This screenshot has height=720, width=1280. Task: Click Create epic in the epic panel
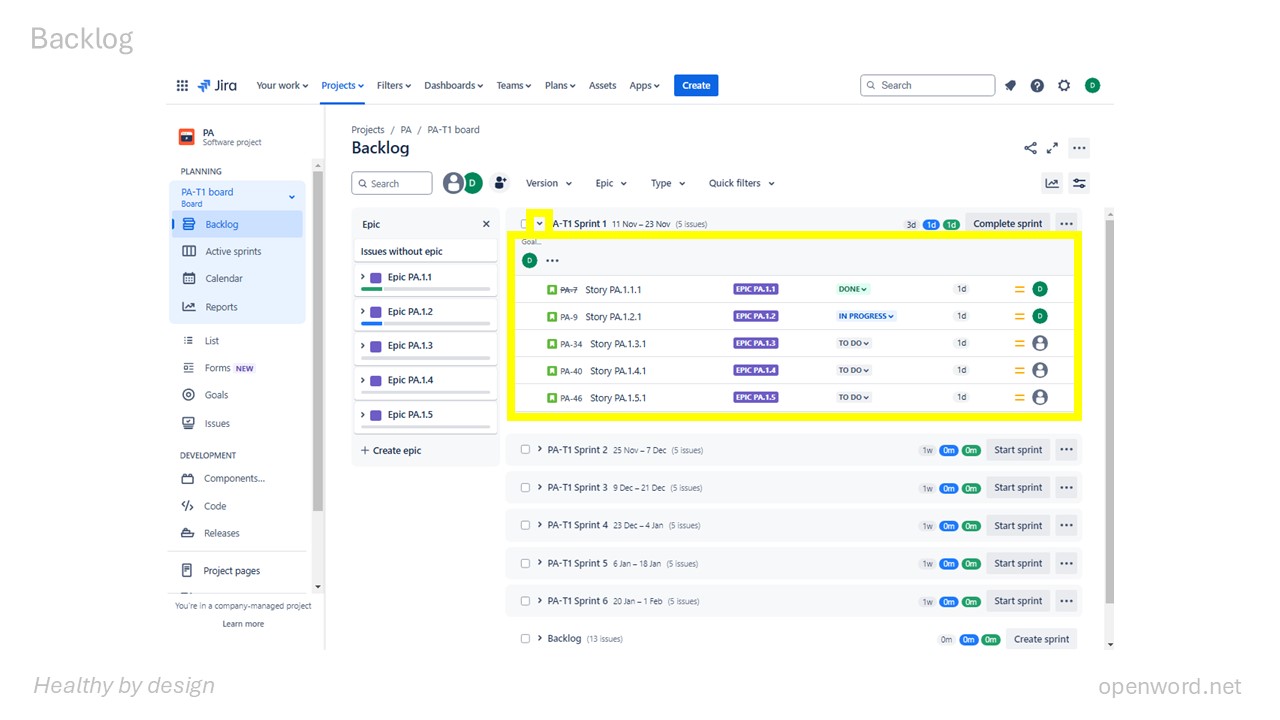pos(391,451)
